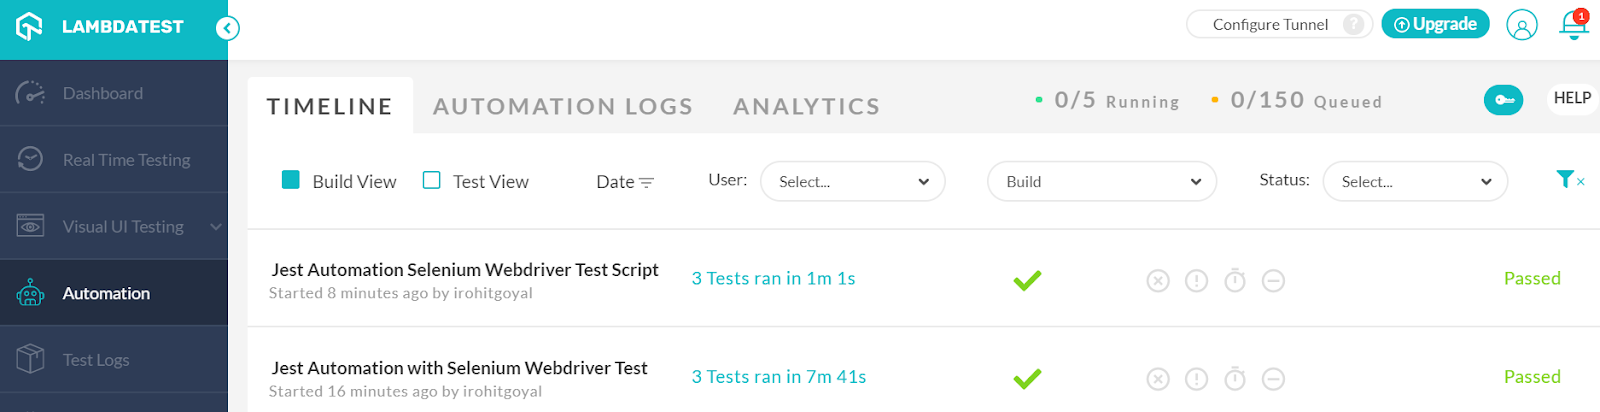Switch to the Automation Logs tab
The width and height of the screenshot is (1600, 412).
pyautogui.click(x=562, y=106)
